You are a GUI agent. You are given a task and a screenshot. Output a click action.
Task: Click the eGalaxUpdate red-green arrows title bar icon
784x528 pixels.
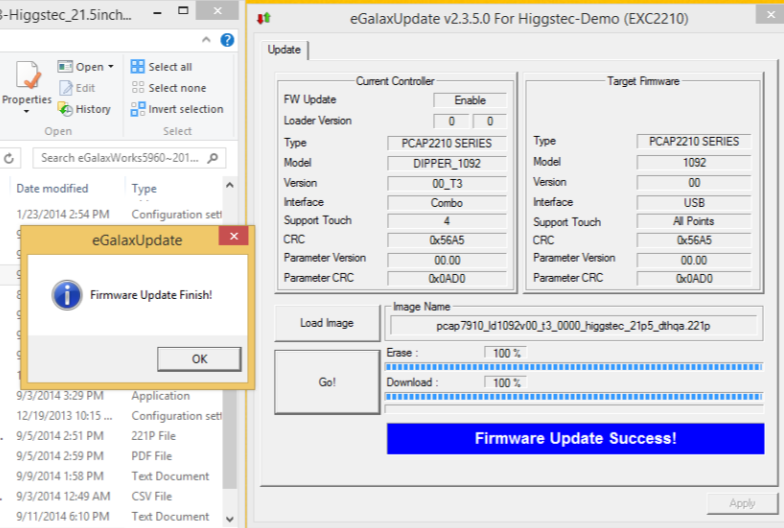pyautogui.click(x=264, y=19)
